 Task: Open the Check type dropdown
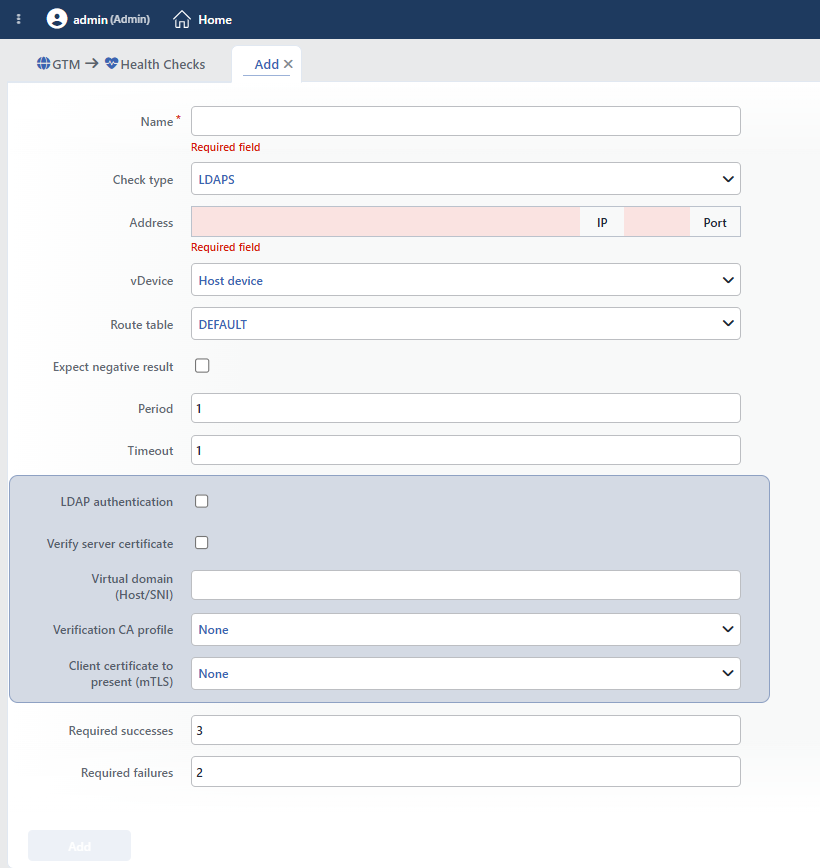point(466,179)
